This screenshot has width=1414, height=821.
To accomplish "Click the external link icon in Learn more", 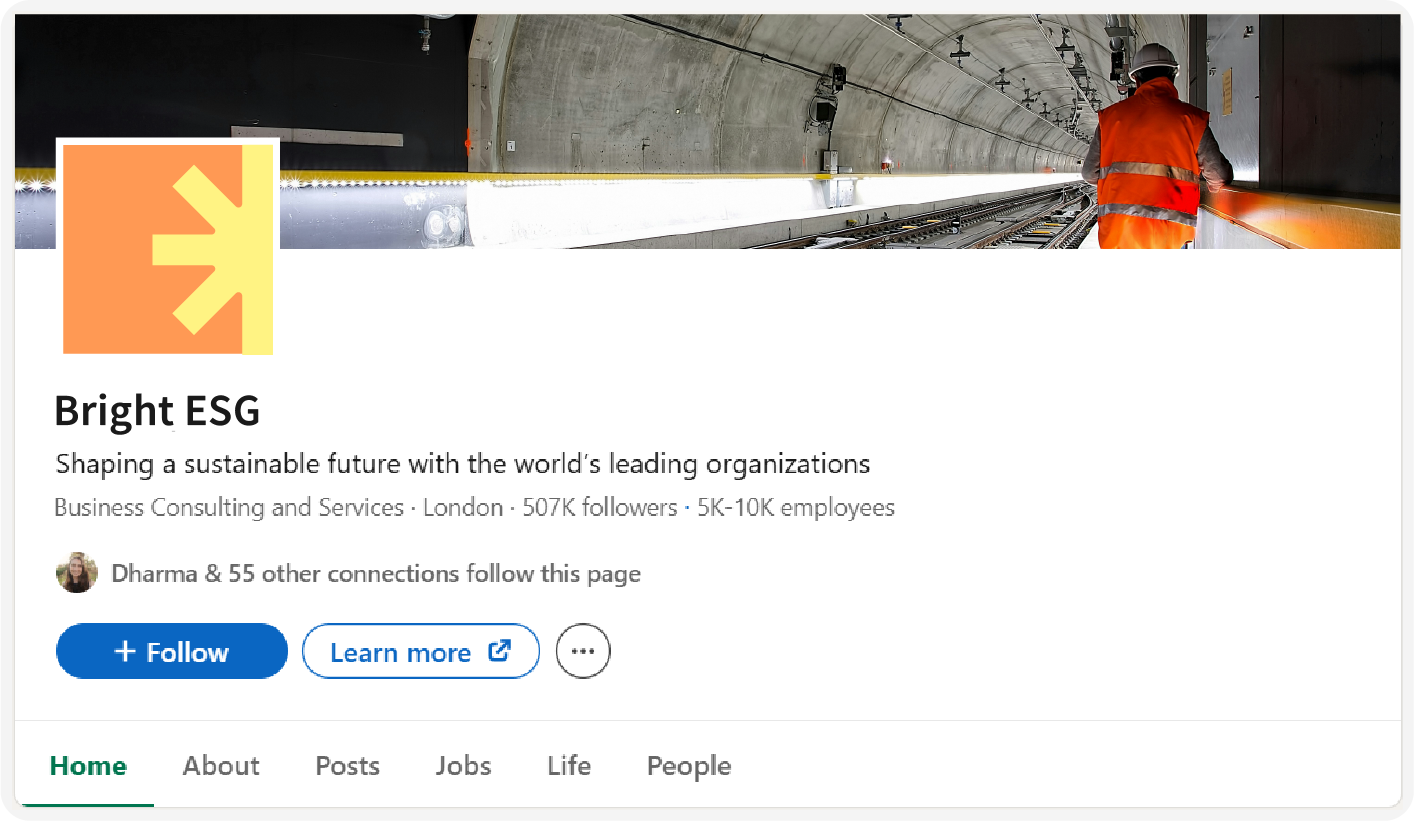I will (499, 651).
